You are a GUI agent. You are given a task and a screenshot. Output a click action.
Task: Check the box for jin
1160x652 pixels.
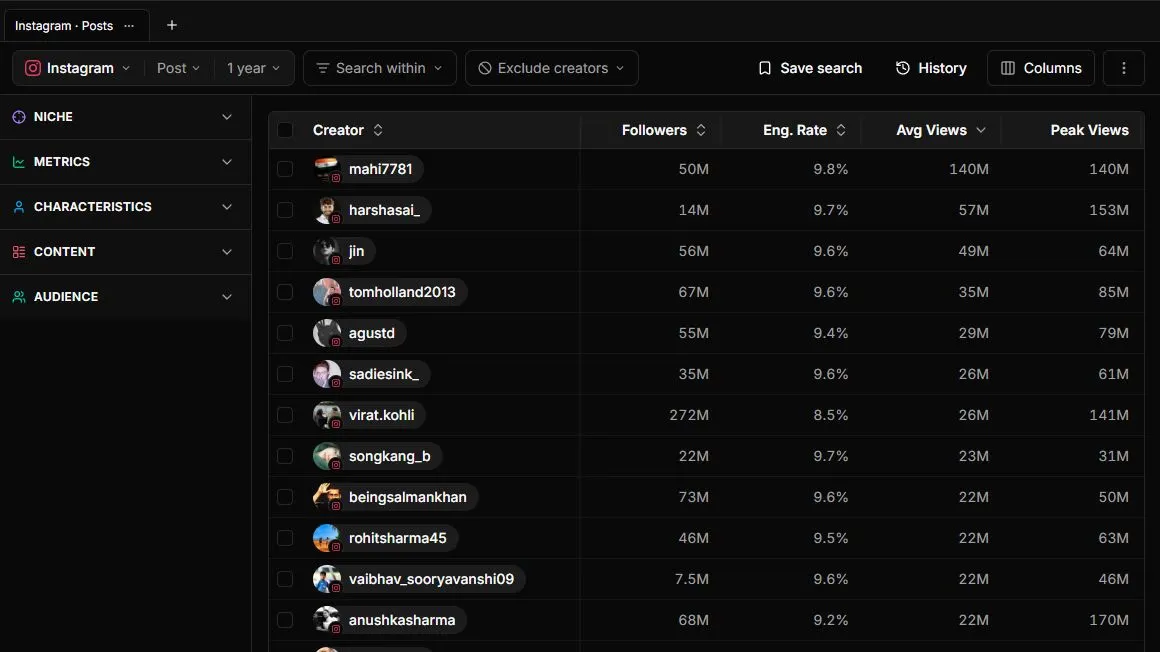coord(285,251)
